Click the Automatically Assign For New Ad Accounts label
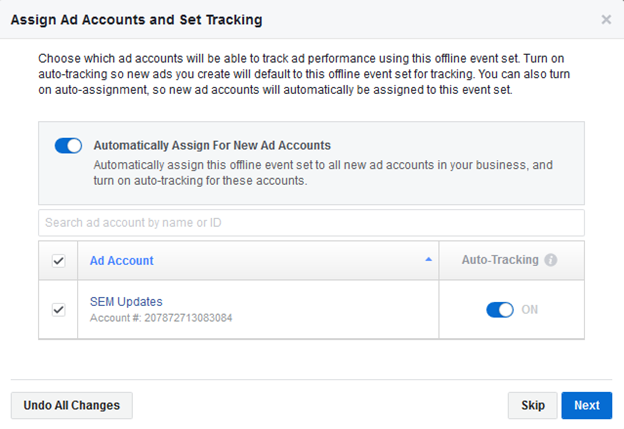The height and width of the screenshot is (429, 624). pyautogui.click(x=211, y=145)
